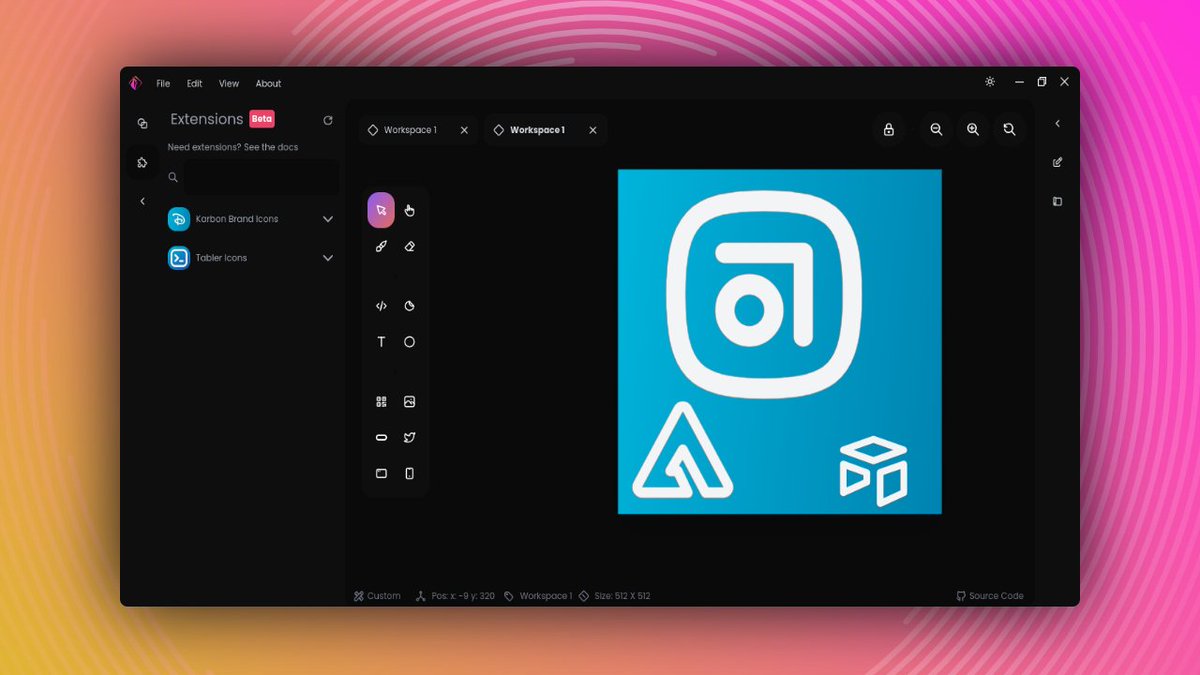Click the search magnifier icon
1200x675 pixels.
click(173, 177)
